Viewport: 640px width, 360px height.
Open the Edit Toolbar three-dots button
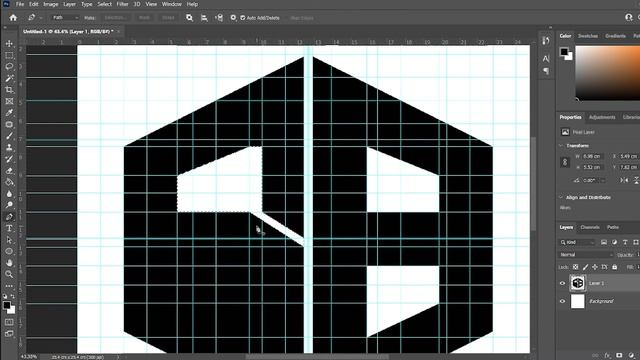pos(9,286)
